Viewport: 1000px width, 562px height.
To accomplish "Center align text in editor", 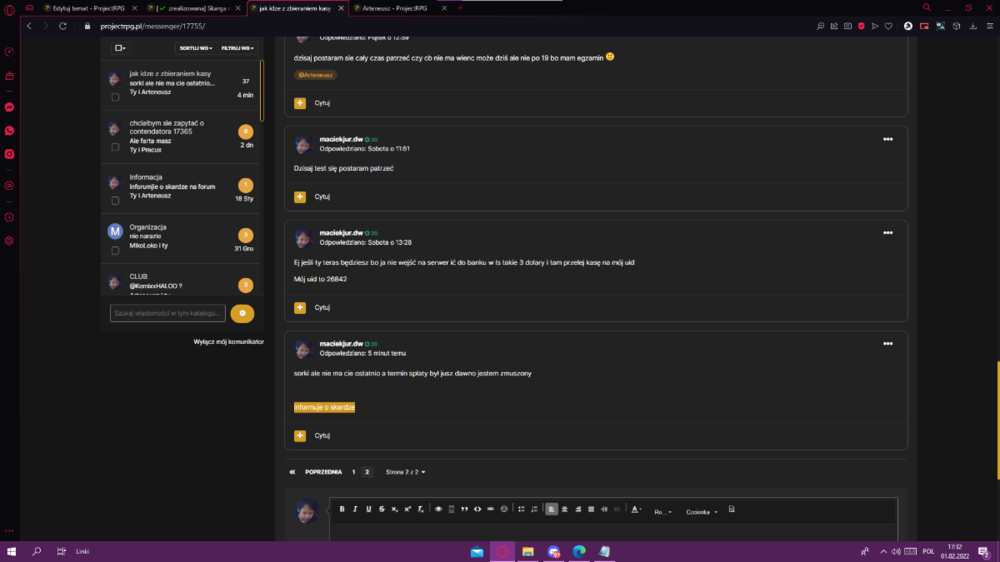I will (x=564, y=509).
